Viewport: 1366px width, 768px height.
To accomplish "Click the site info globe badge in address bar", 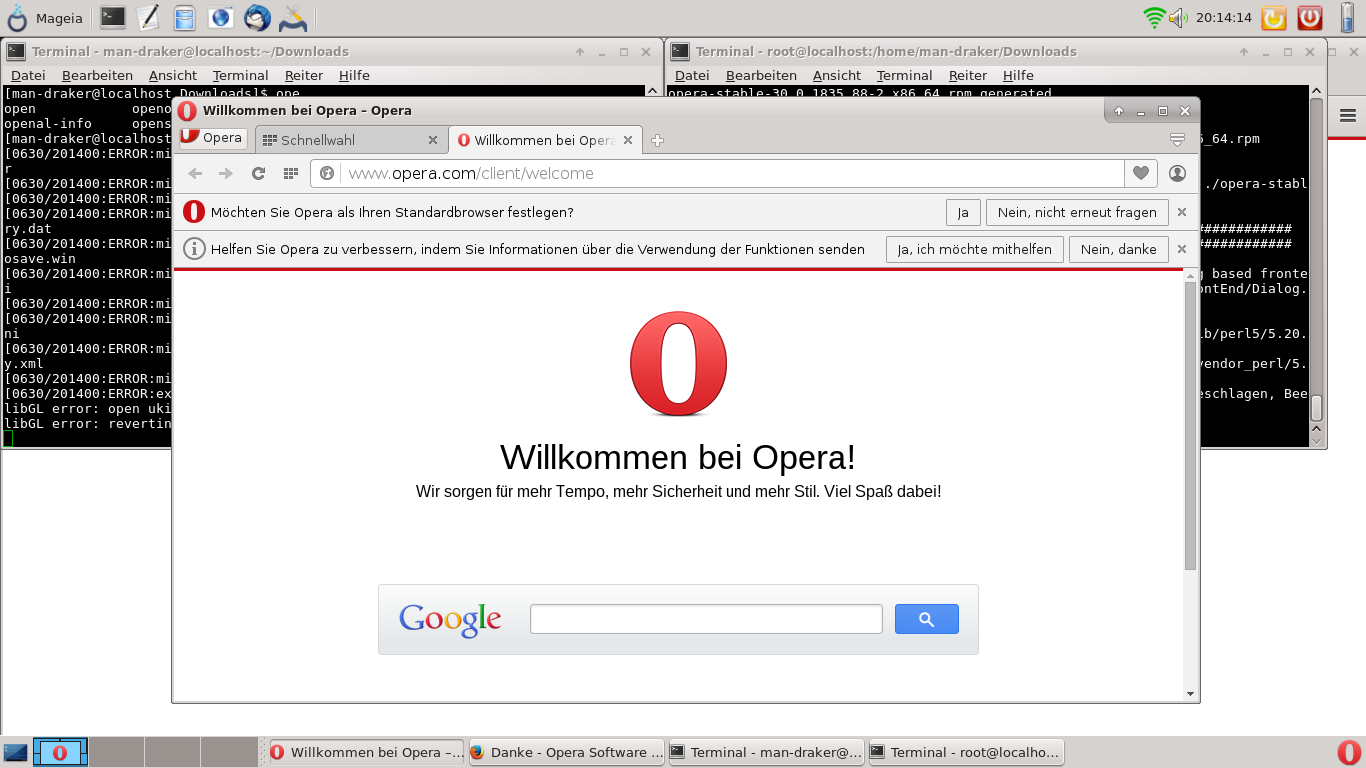I will (326, 173).
